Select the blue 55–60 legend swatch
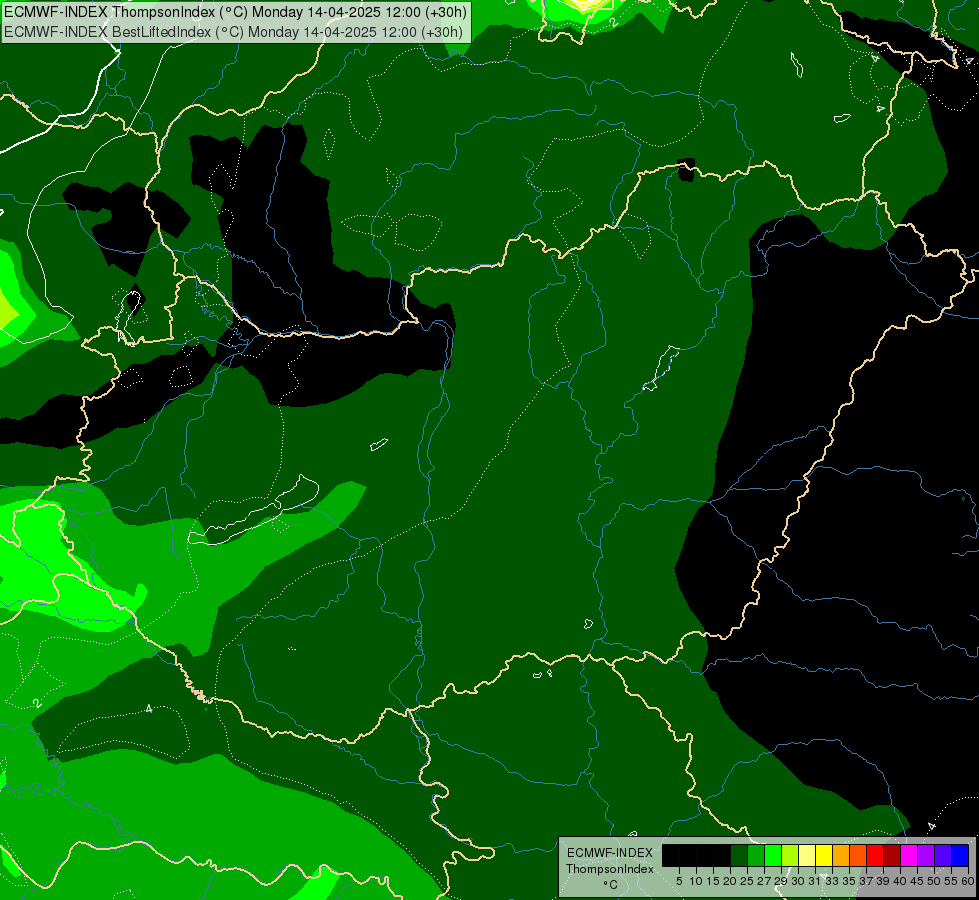The image size is (979, 900). pos(960,855)
